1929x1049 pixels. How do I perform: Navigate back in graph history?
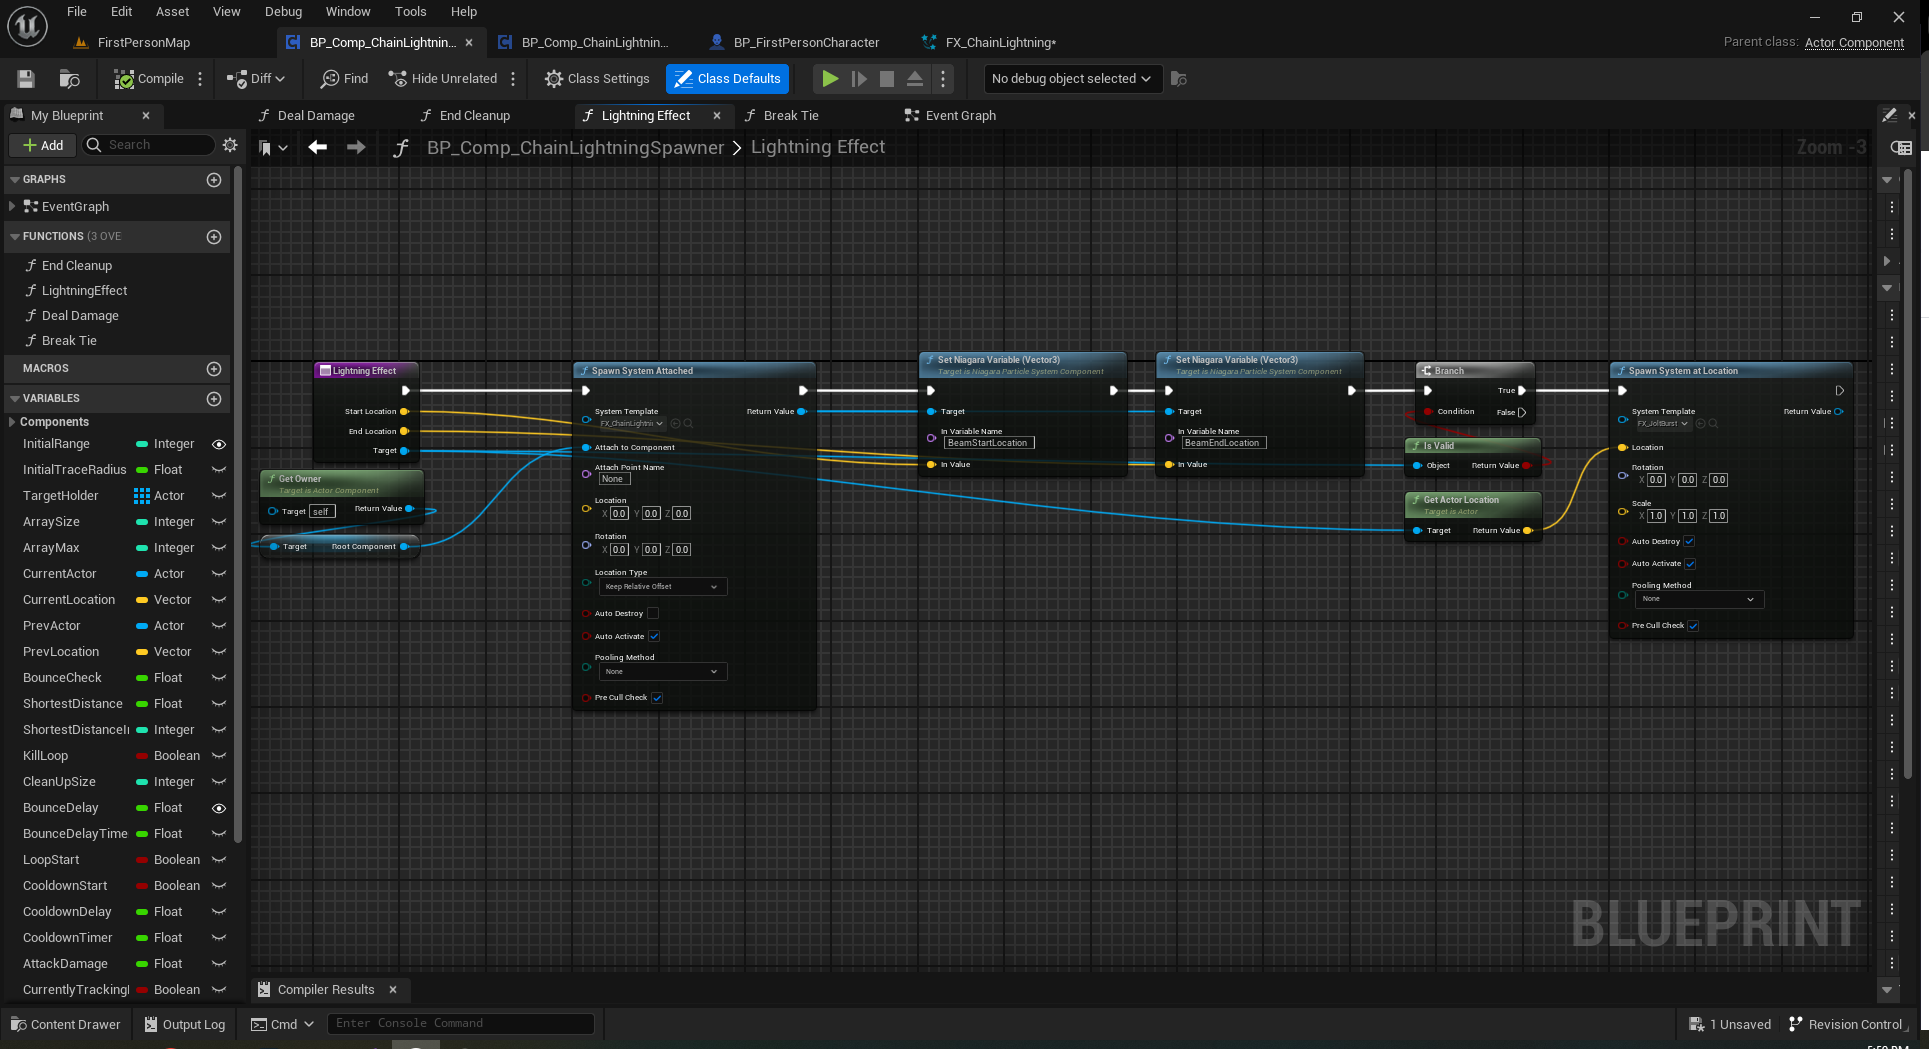[x=318, y=148]
